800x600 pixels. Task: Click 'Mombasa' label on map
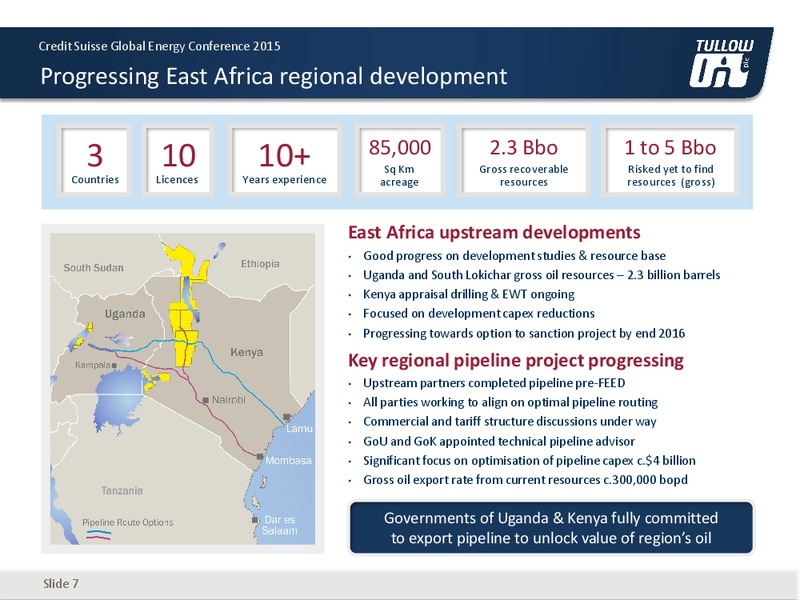[288, 460]
